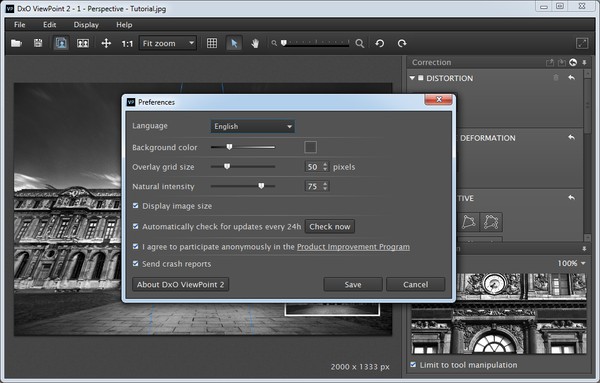The width and height of the screenshot is (600, 383).
Task: Toggle Display image size checkbox
Action: [135, 206]
